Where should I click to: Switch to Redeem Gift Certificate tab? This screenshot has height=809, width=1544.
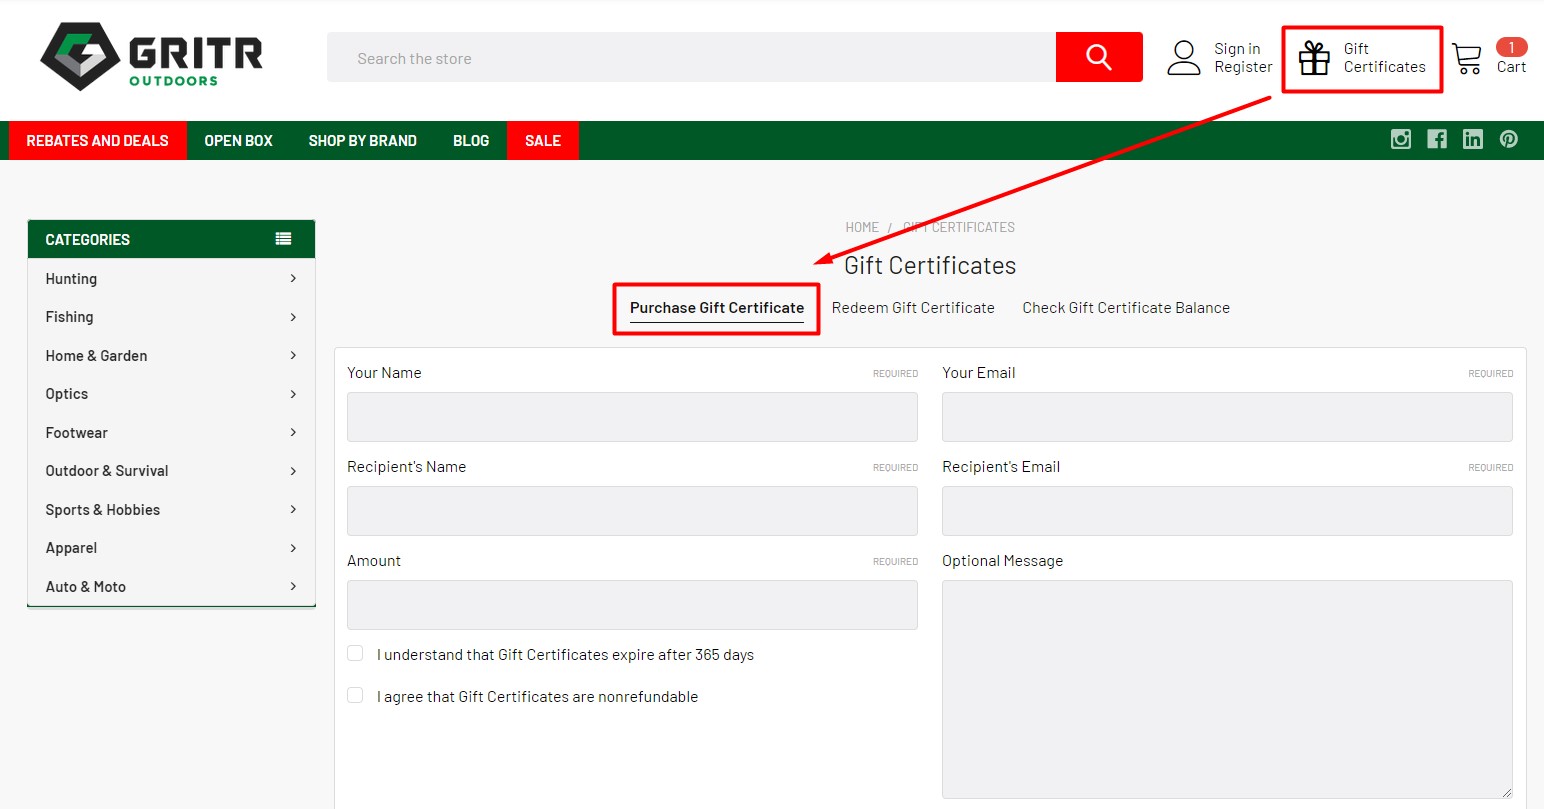point(912,308)
